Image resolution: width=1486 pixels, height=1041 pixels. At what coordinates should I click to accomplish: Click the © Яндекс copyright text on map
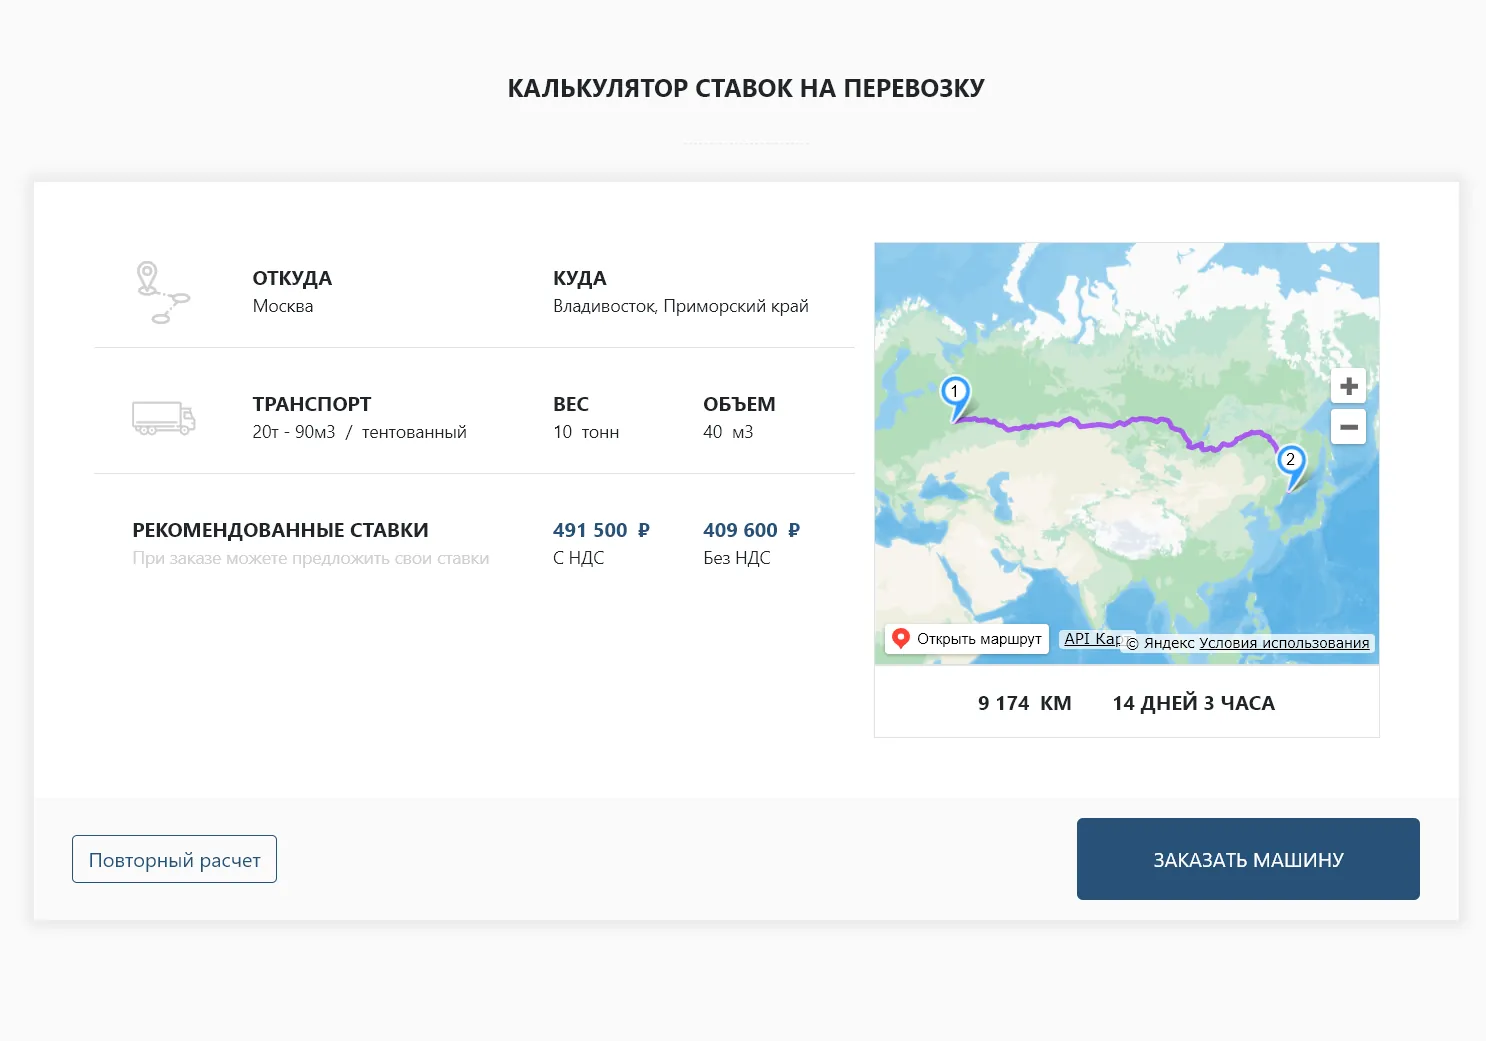tap(1160, 643)
